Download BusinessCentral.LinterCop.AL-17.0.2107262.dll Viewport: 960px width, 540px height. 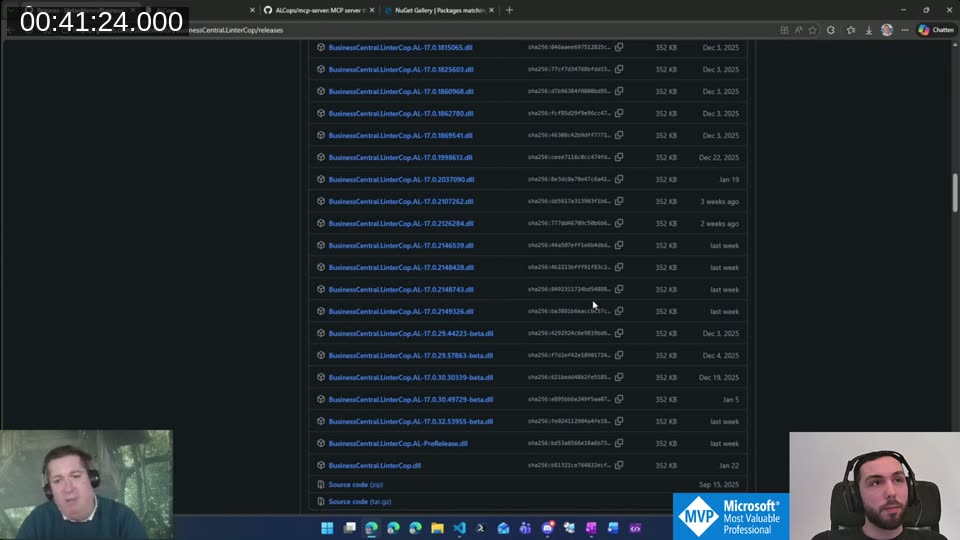[x=401, y=201]
